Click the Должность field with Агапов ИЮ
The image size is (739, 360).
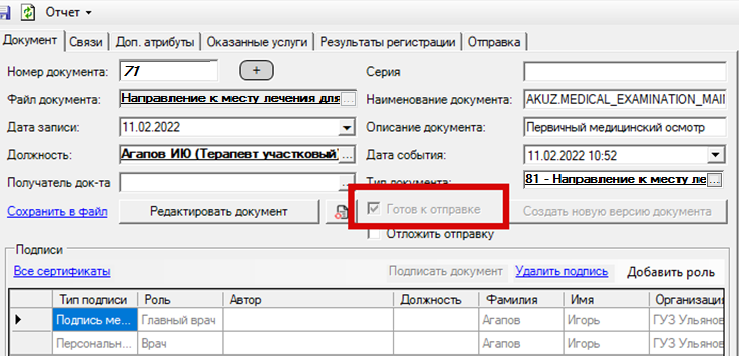tap(230, 155)
